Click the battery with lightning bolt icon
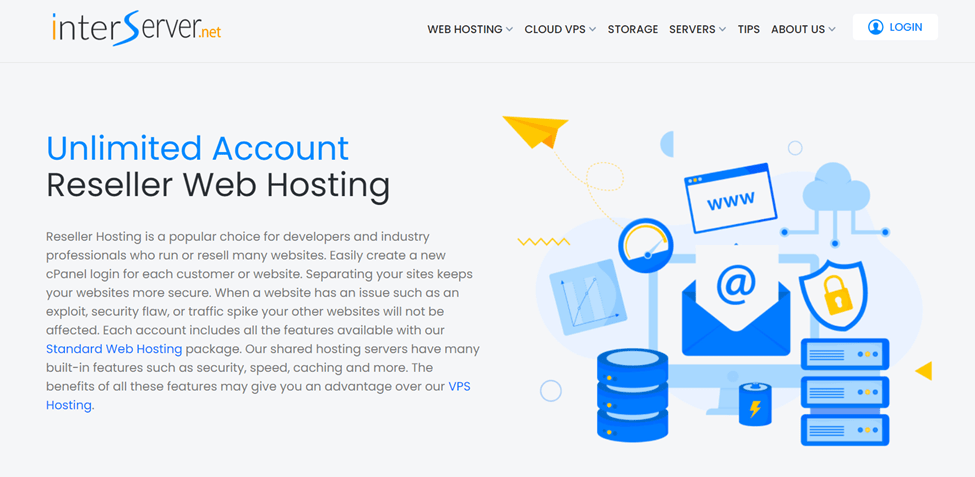Viewport: 975px width, 477px height. click(x=755, y=404)
